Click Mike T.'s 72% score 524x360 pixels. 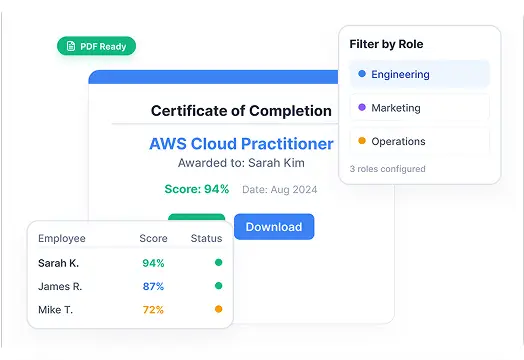[153, 310]
